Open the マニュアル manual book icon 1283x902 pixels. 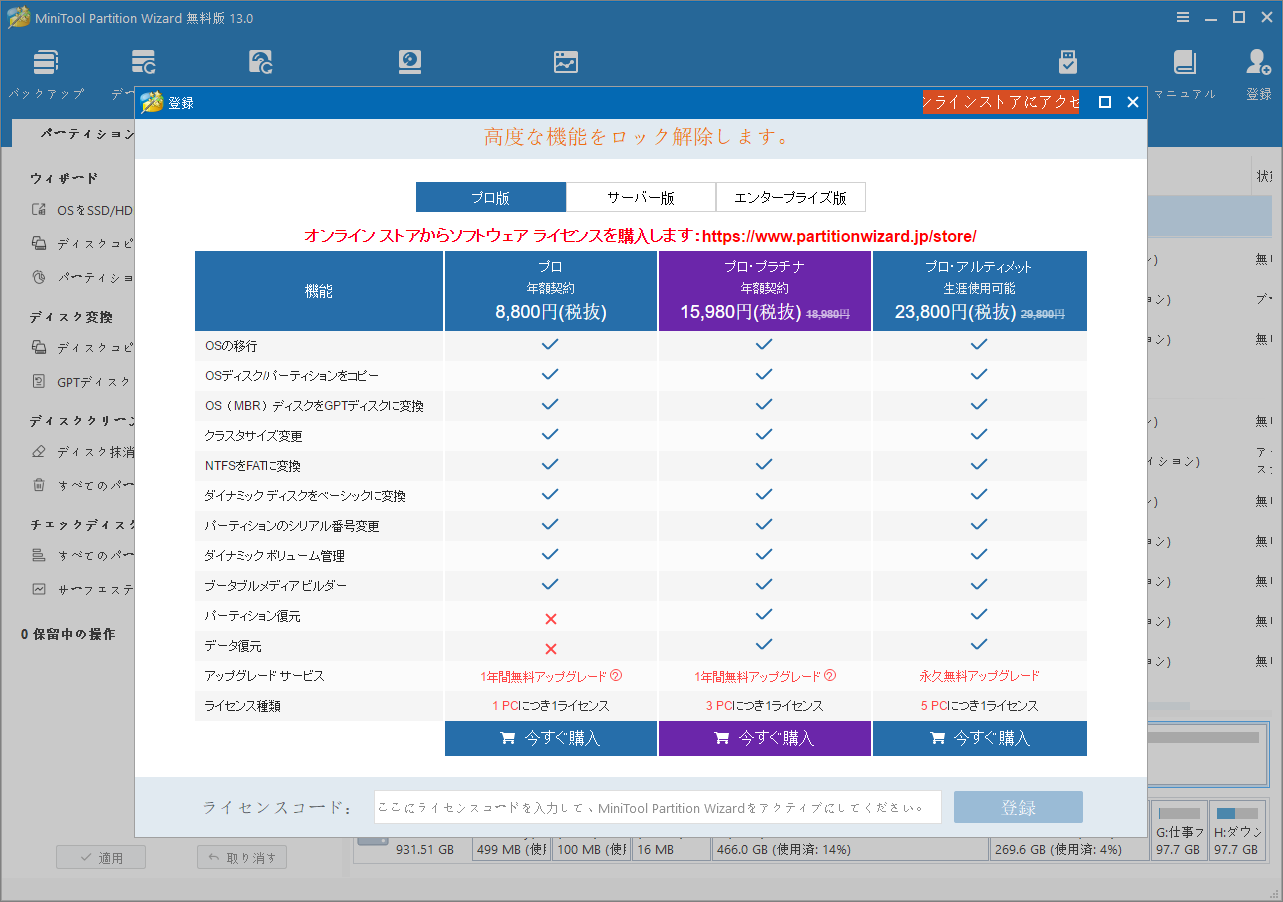tap(1185, 63)
